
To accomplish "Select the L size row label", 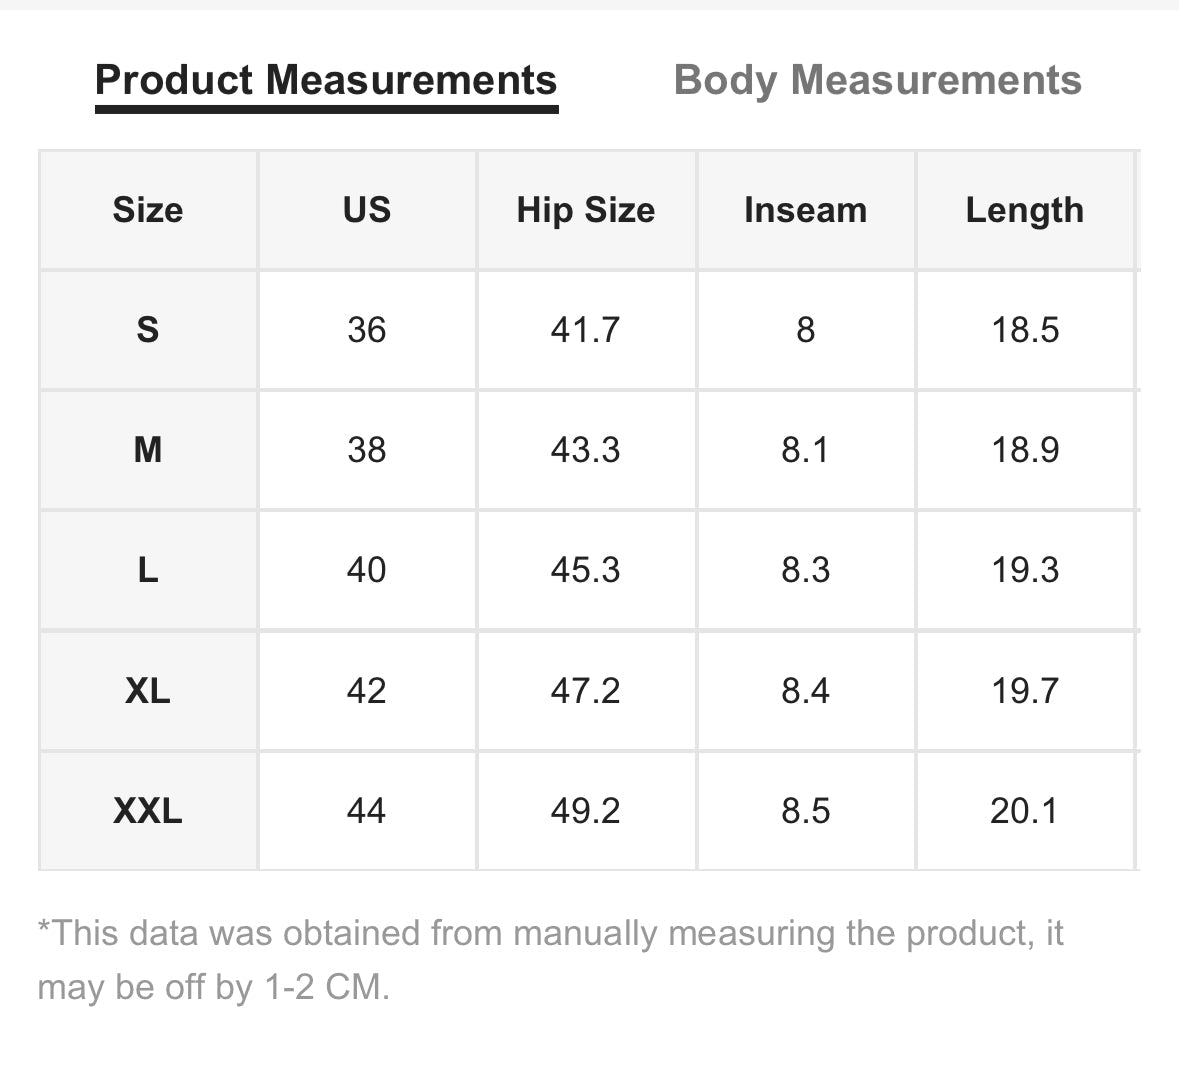I will 148,570.
